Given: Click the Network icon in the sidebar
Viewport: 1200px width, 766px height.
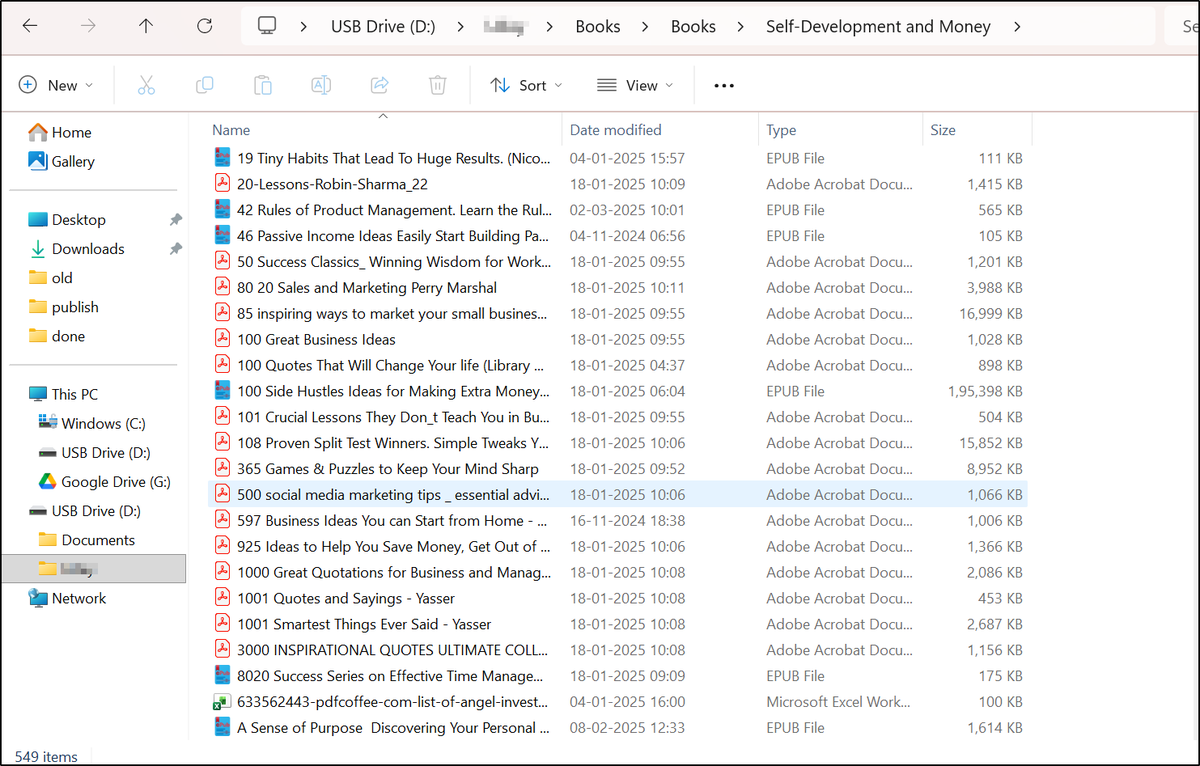Looking at the screenshot, I should (38, 598).
